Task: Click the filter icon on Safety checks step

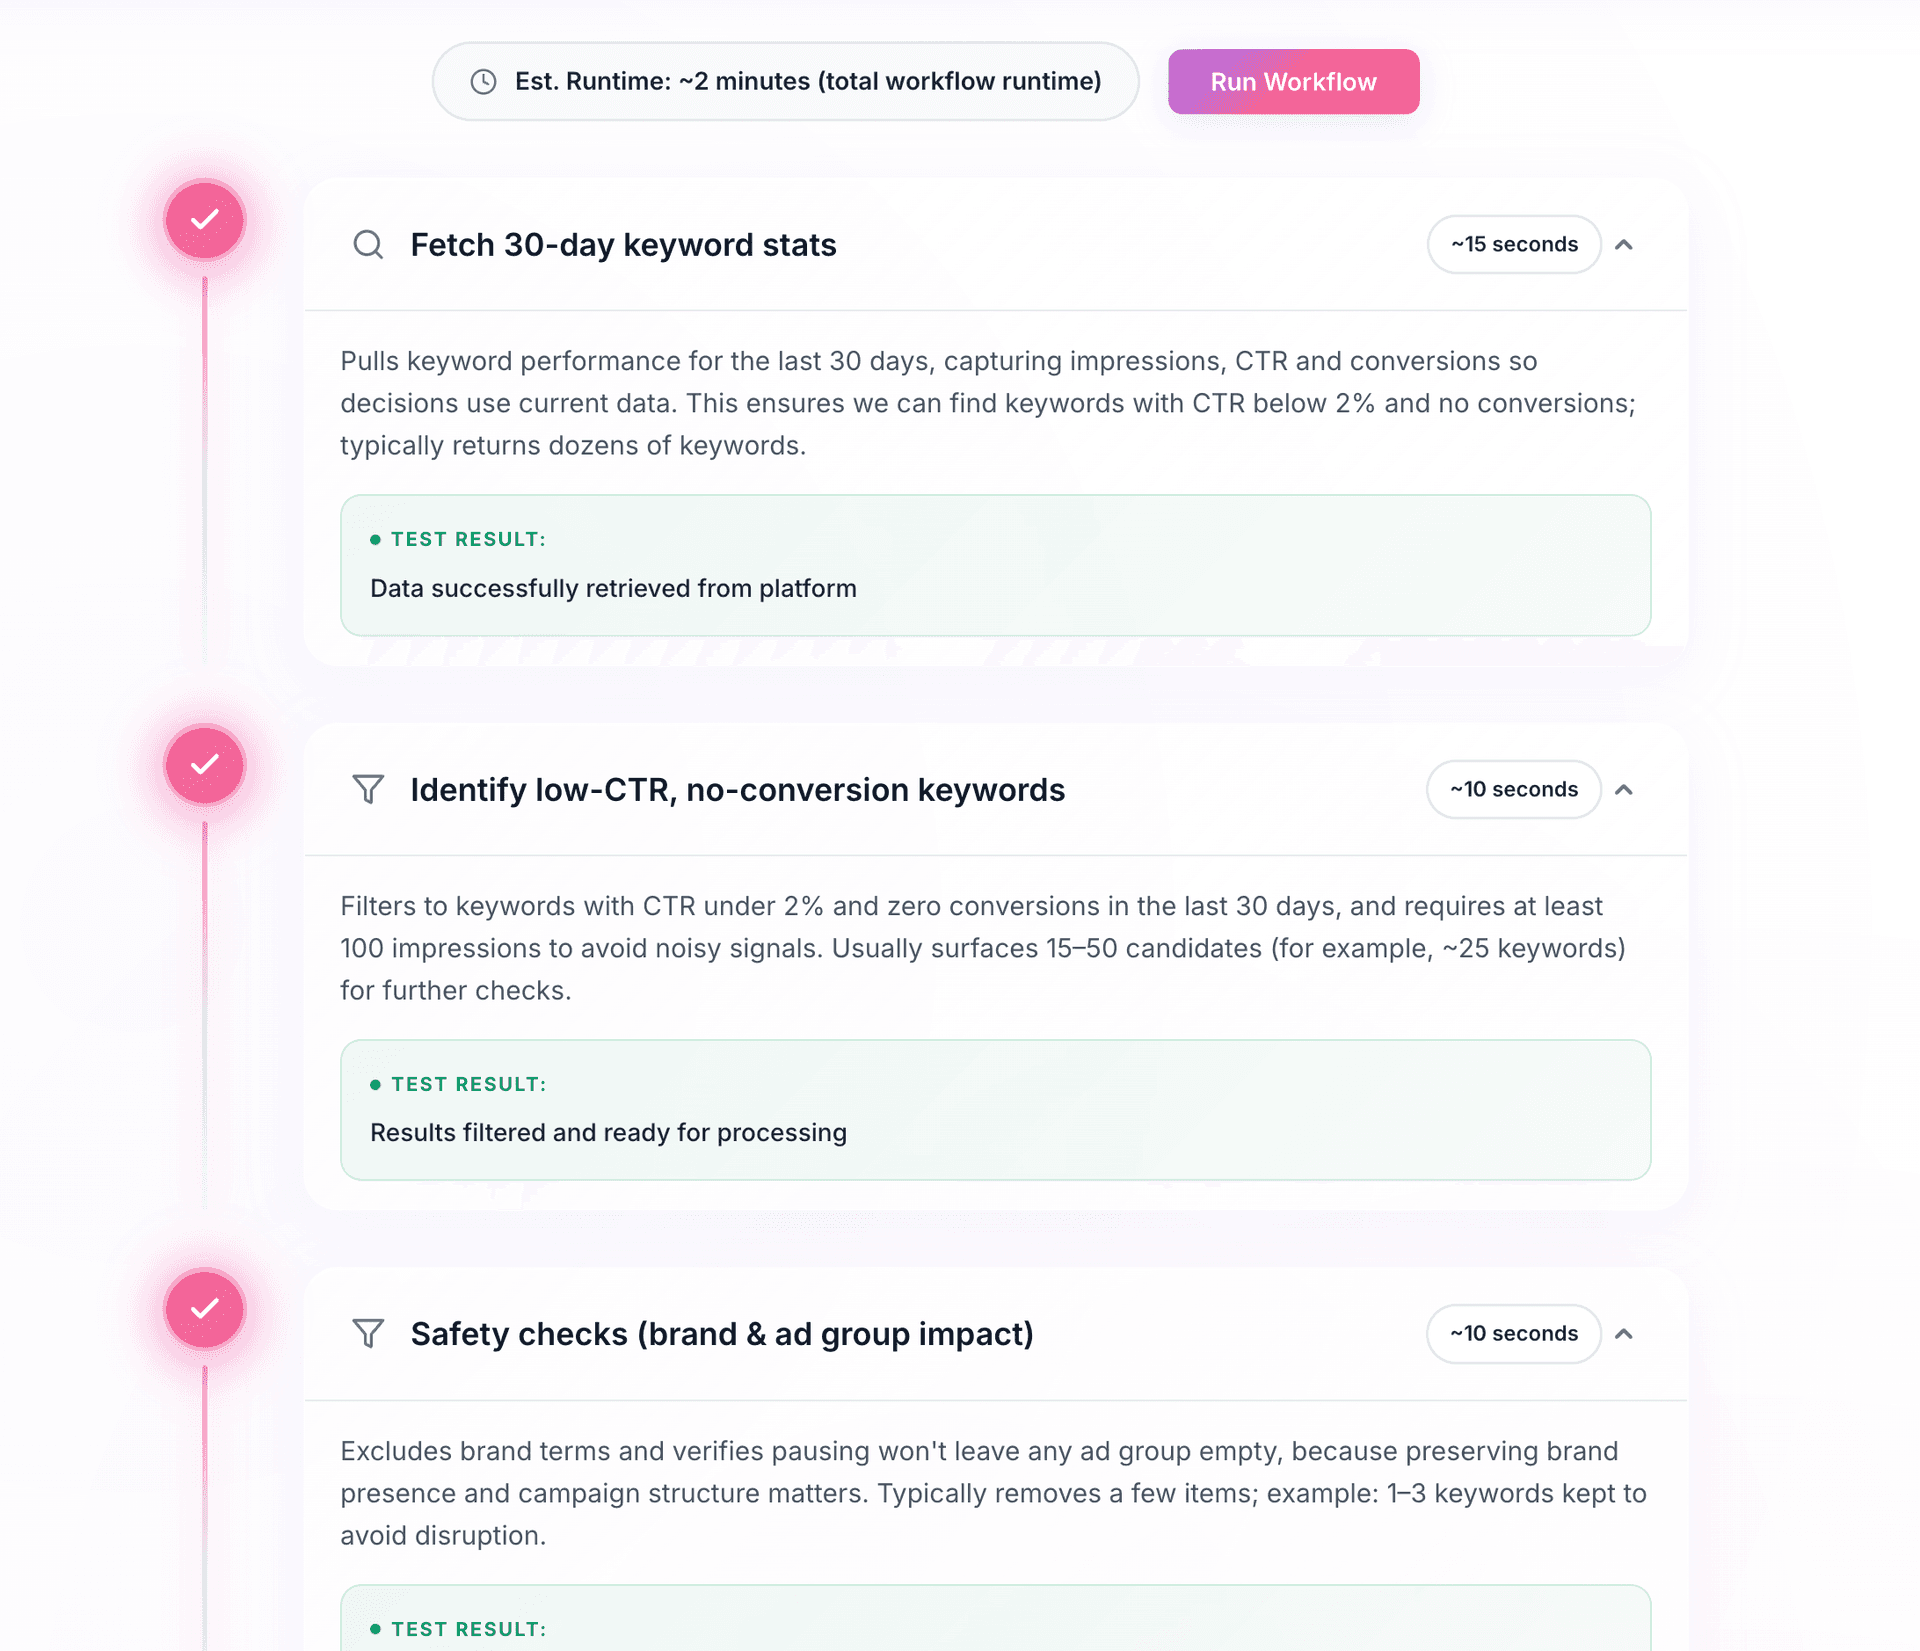Action: click(x=368, y=1334)
